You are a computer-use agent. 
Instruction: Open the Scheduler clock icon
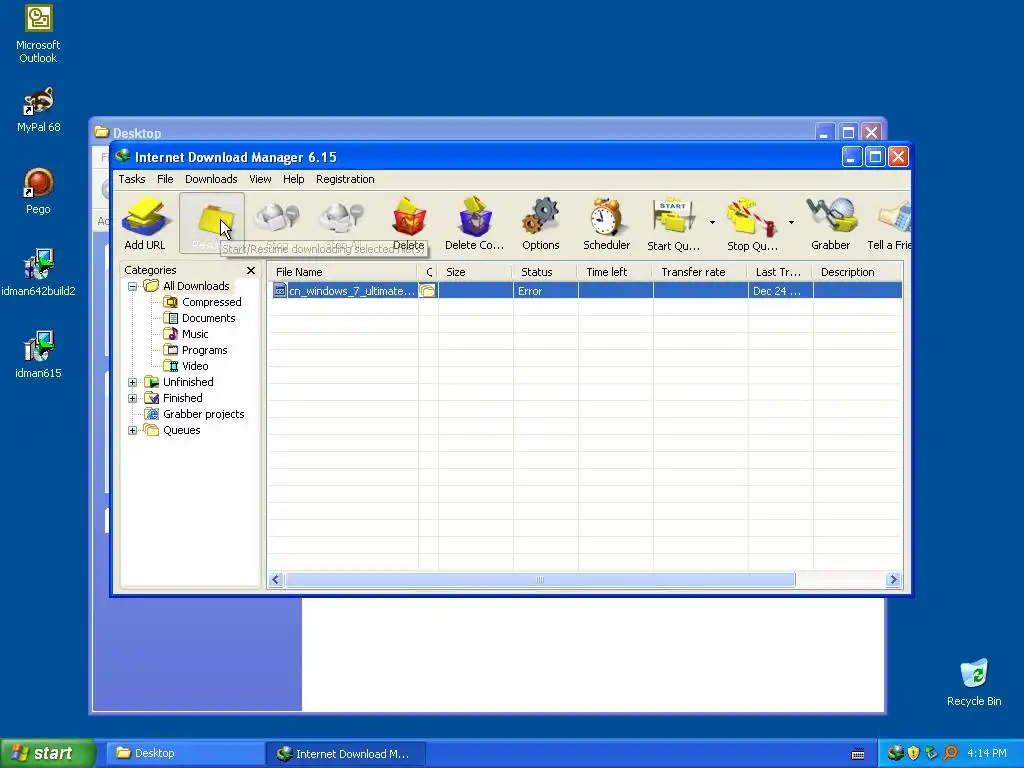[x=607, y=223]
